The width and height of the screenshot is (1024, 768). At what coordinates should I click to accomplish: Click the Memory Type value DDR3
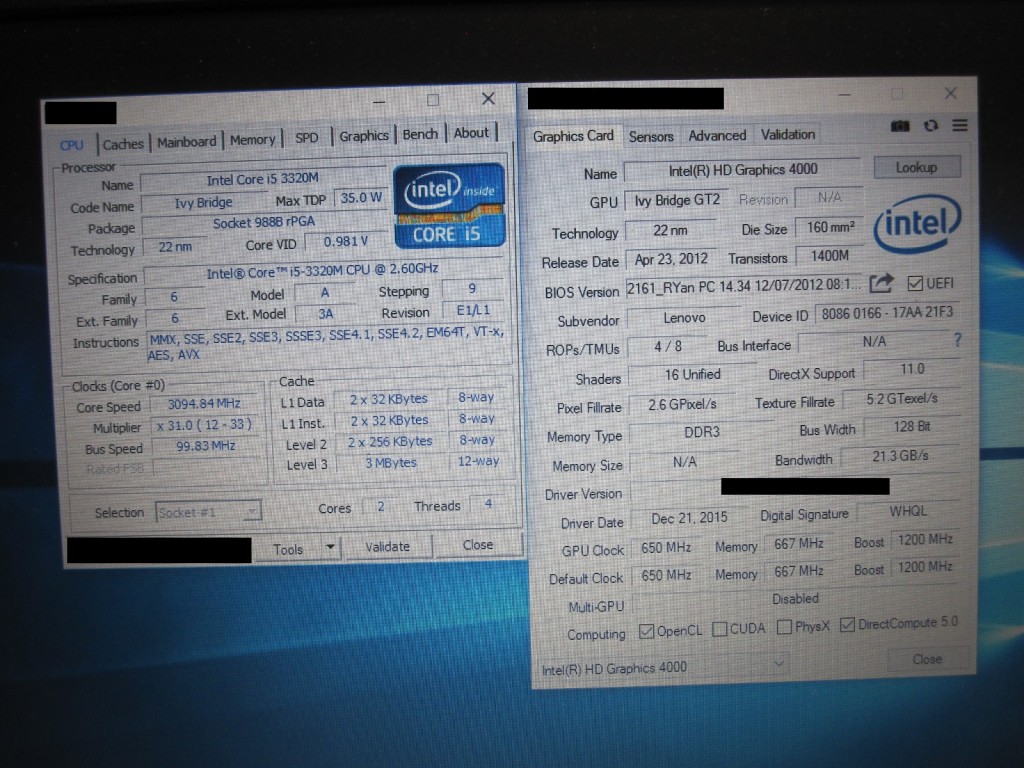(701, 432)
